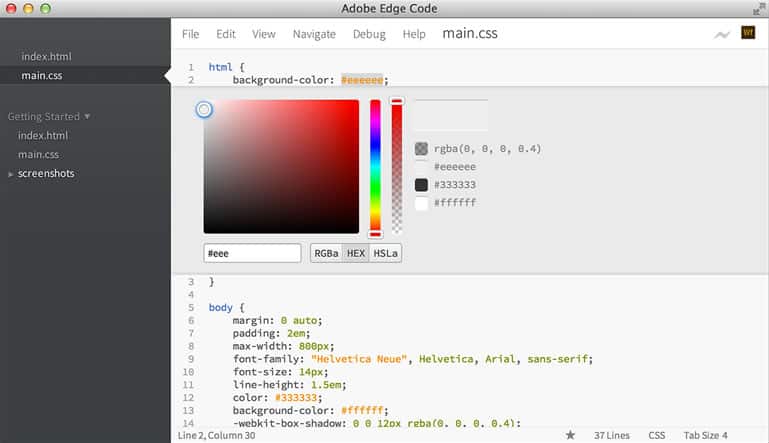769x443 pixels.
Task: Click the hue slider bottom handle
Action: click(375, 234)
